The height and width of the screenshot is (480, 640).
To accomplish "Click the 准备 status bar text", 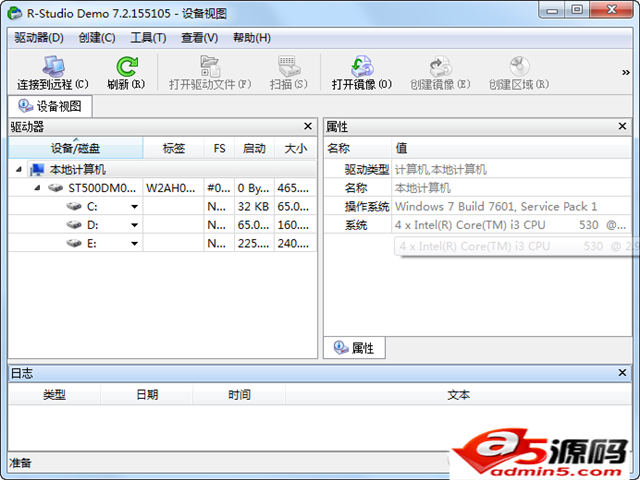I will (x=20, y=463).
